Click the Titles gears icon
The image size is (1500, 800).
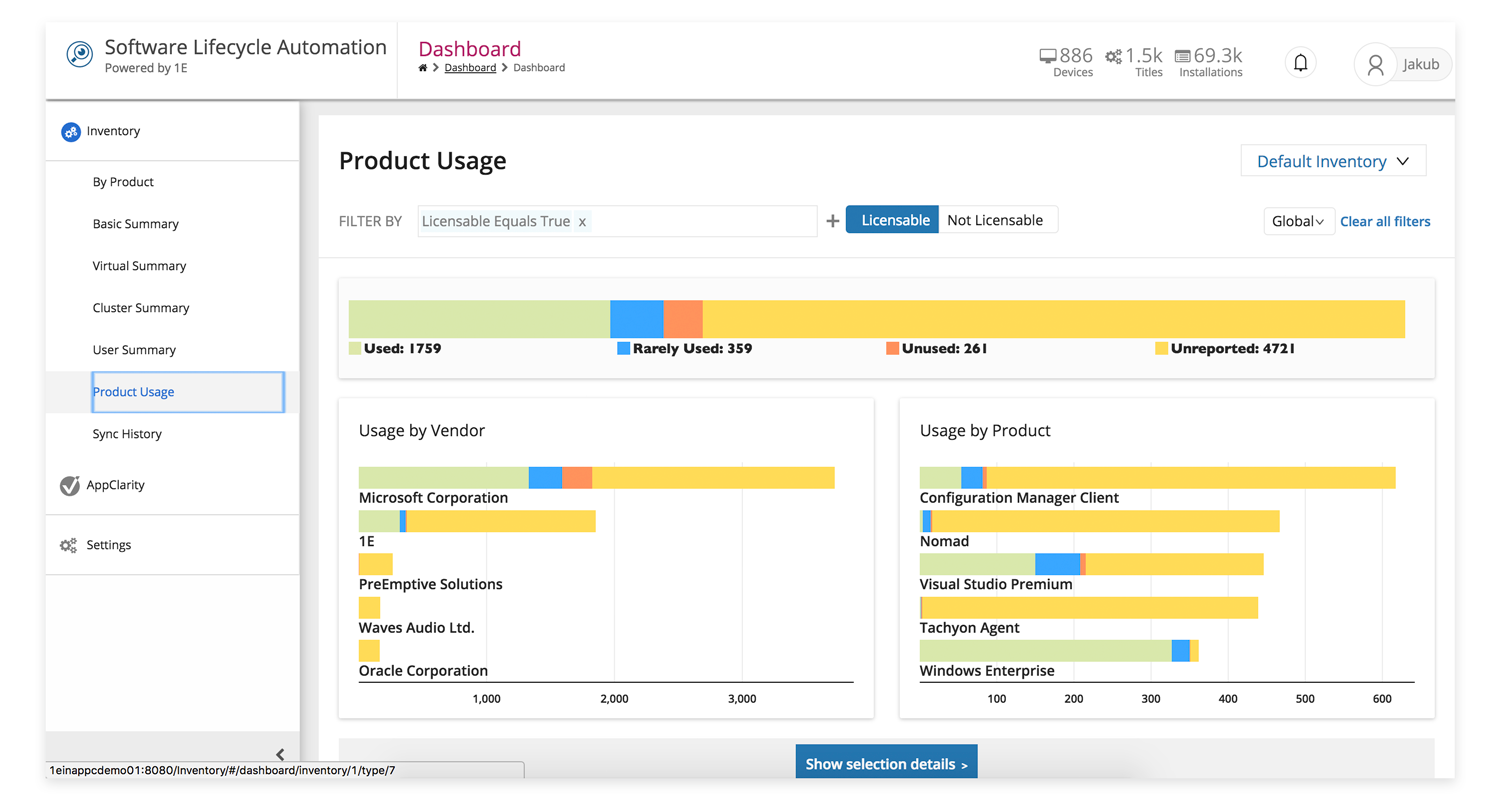click(x=1113, y=57)
